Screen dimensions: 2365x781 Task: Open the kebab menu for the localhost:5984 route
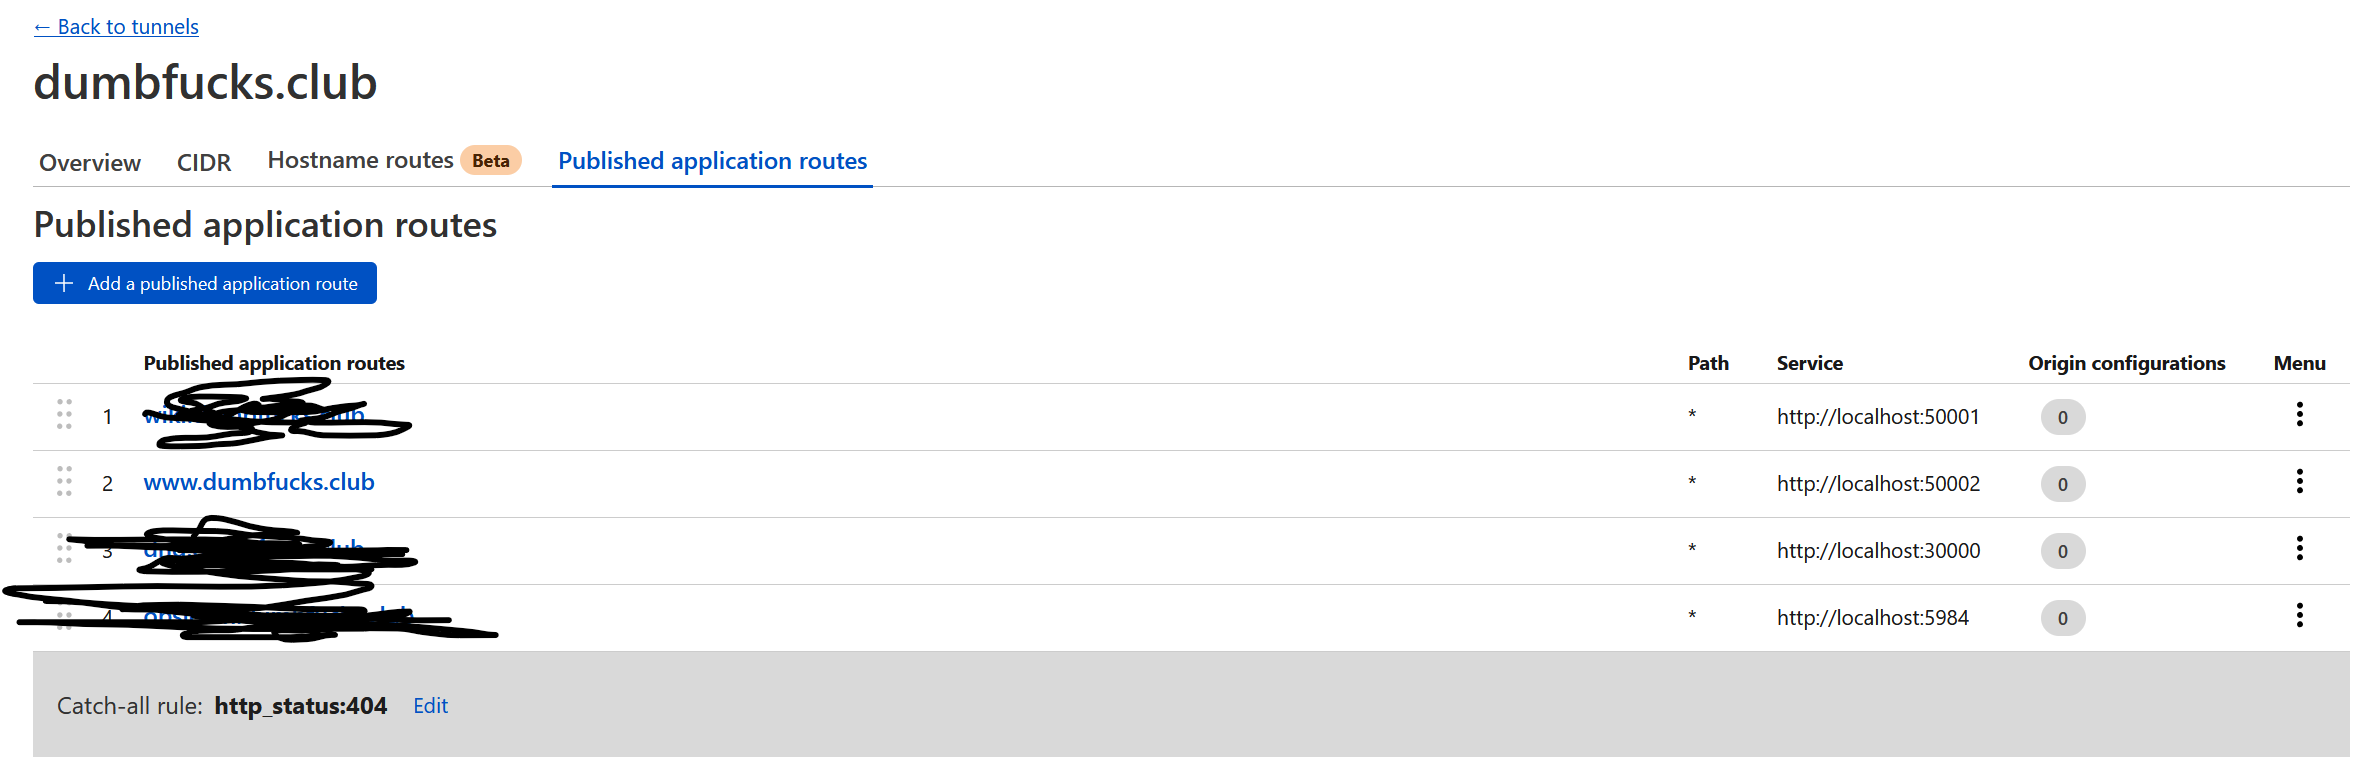pos(2300,616)
